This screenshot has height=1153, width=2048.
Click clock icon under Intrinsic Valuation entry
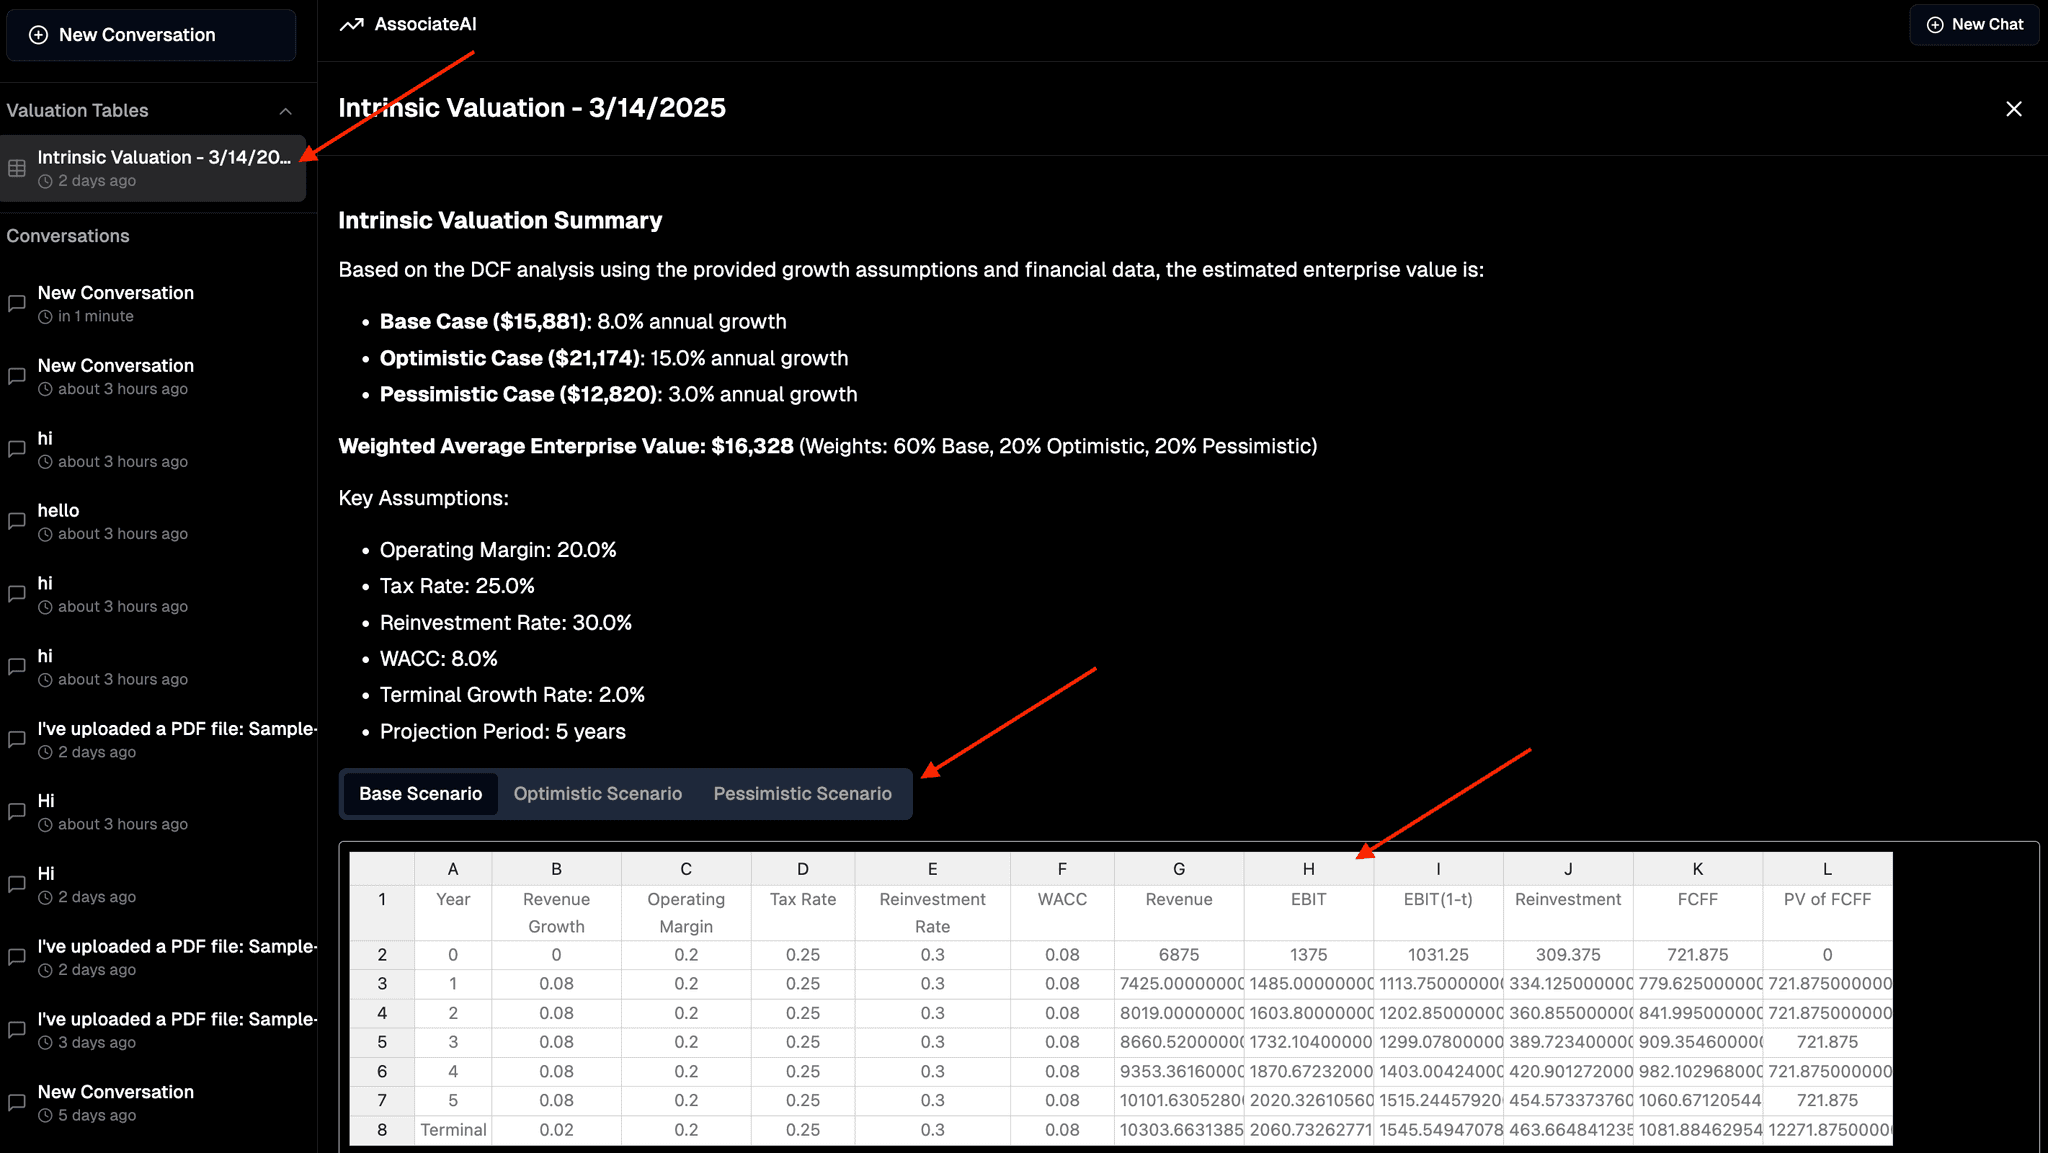[45, 181]
